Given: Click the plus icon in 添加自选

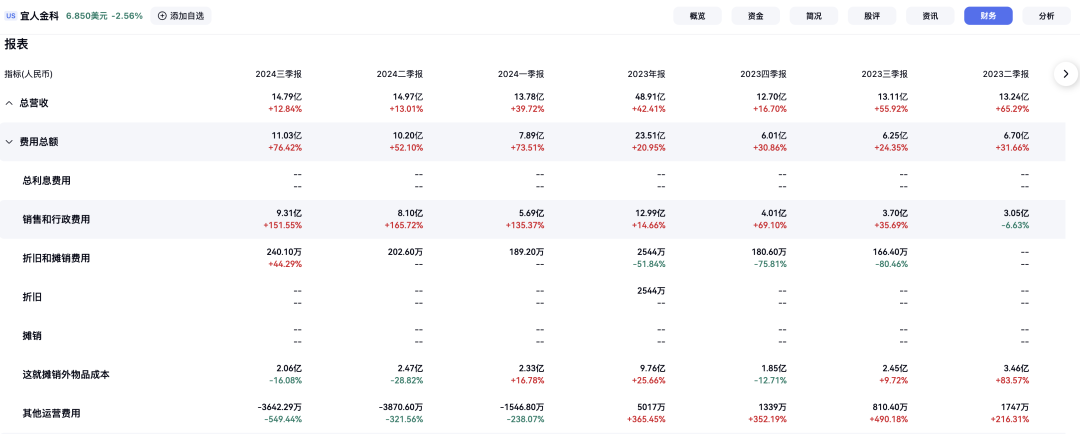Looking at the screenshot, I should point(162,16).
